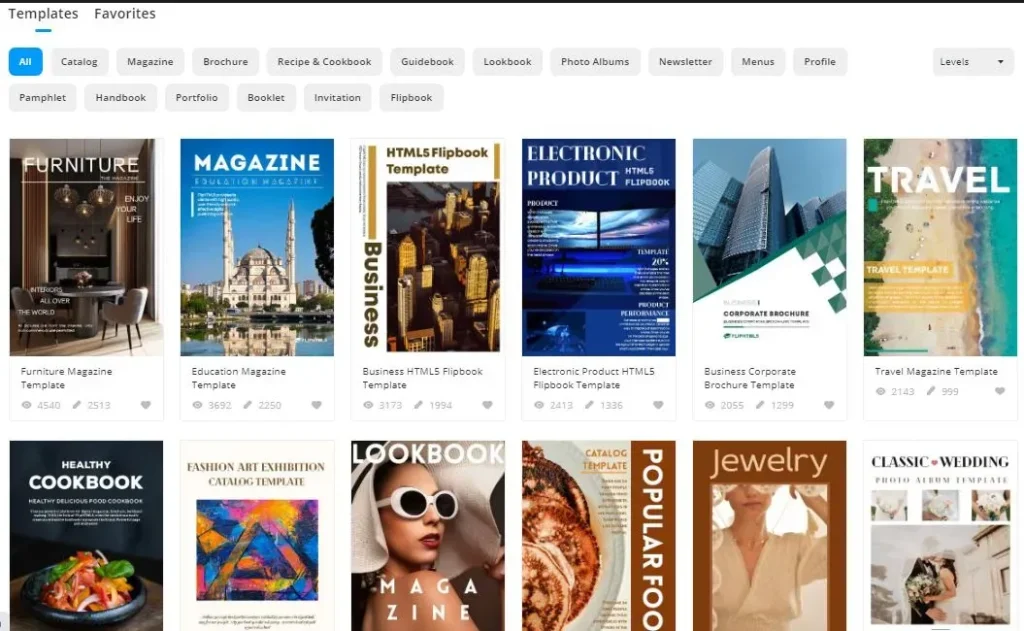Click heart icon on Education Magazine Template
Viewport: 1024px width, 631px height.
point(316,405)
